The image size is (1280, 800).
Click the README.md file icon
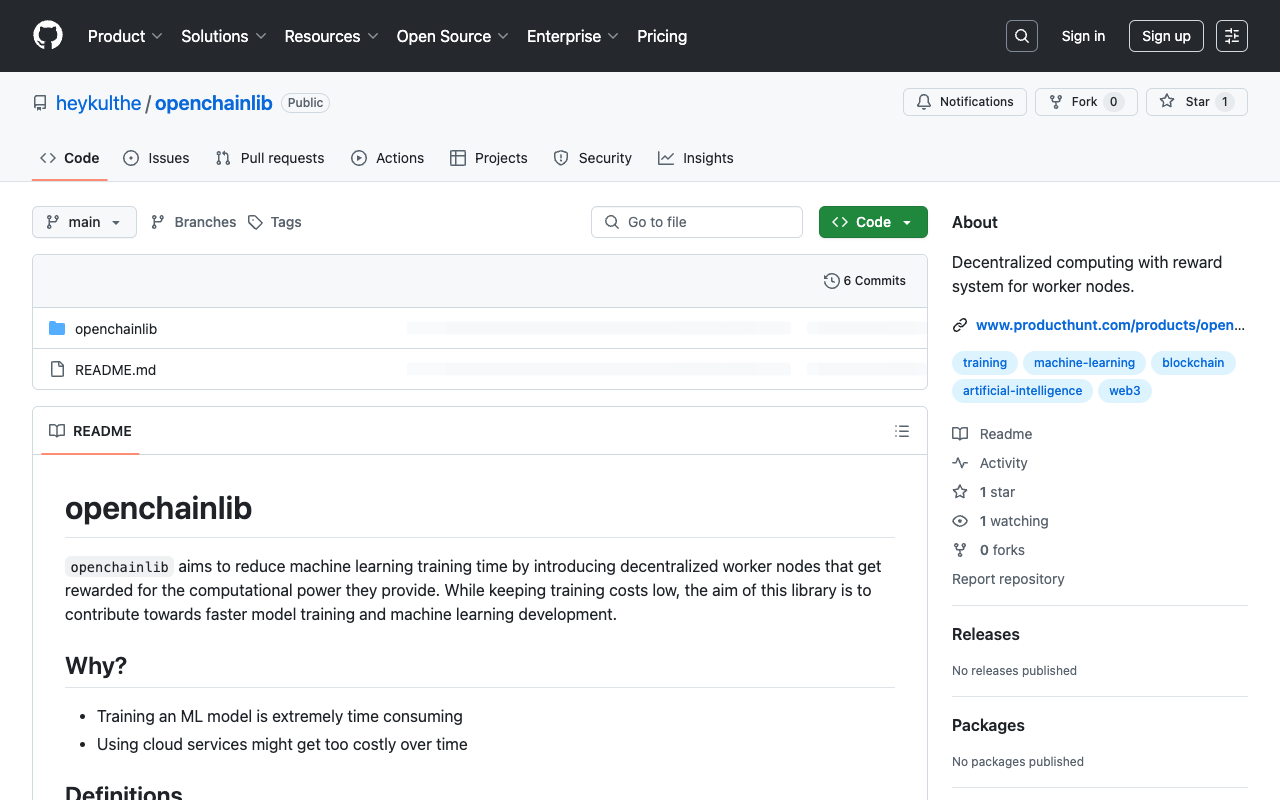coord(57,370)
